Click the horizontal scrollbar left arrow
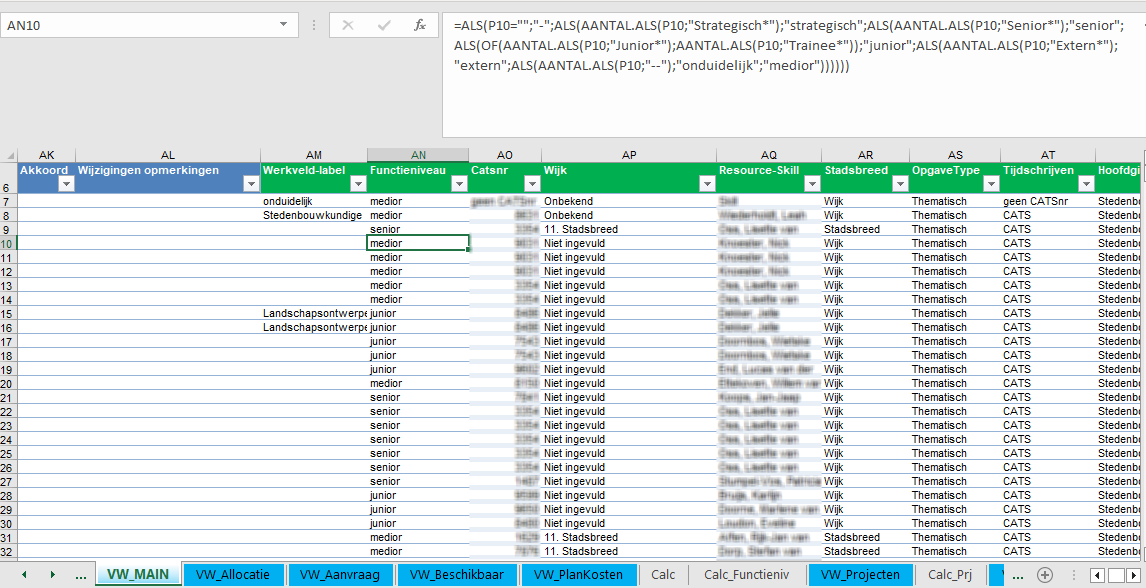 tap(1097, 575)
